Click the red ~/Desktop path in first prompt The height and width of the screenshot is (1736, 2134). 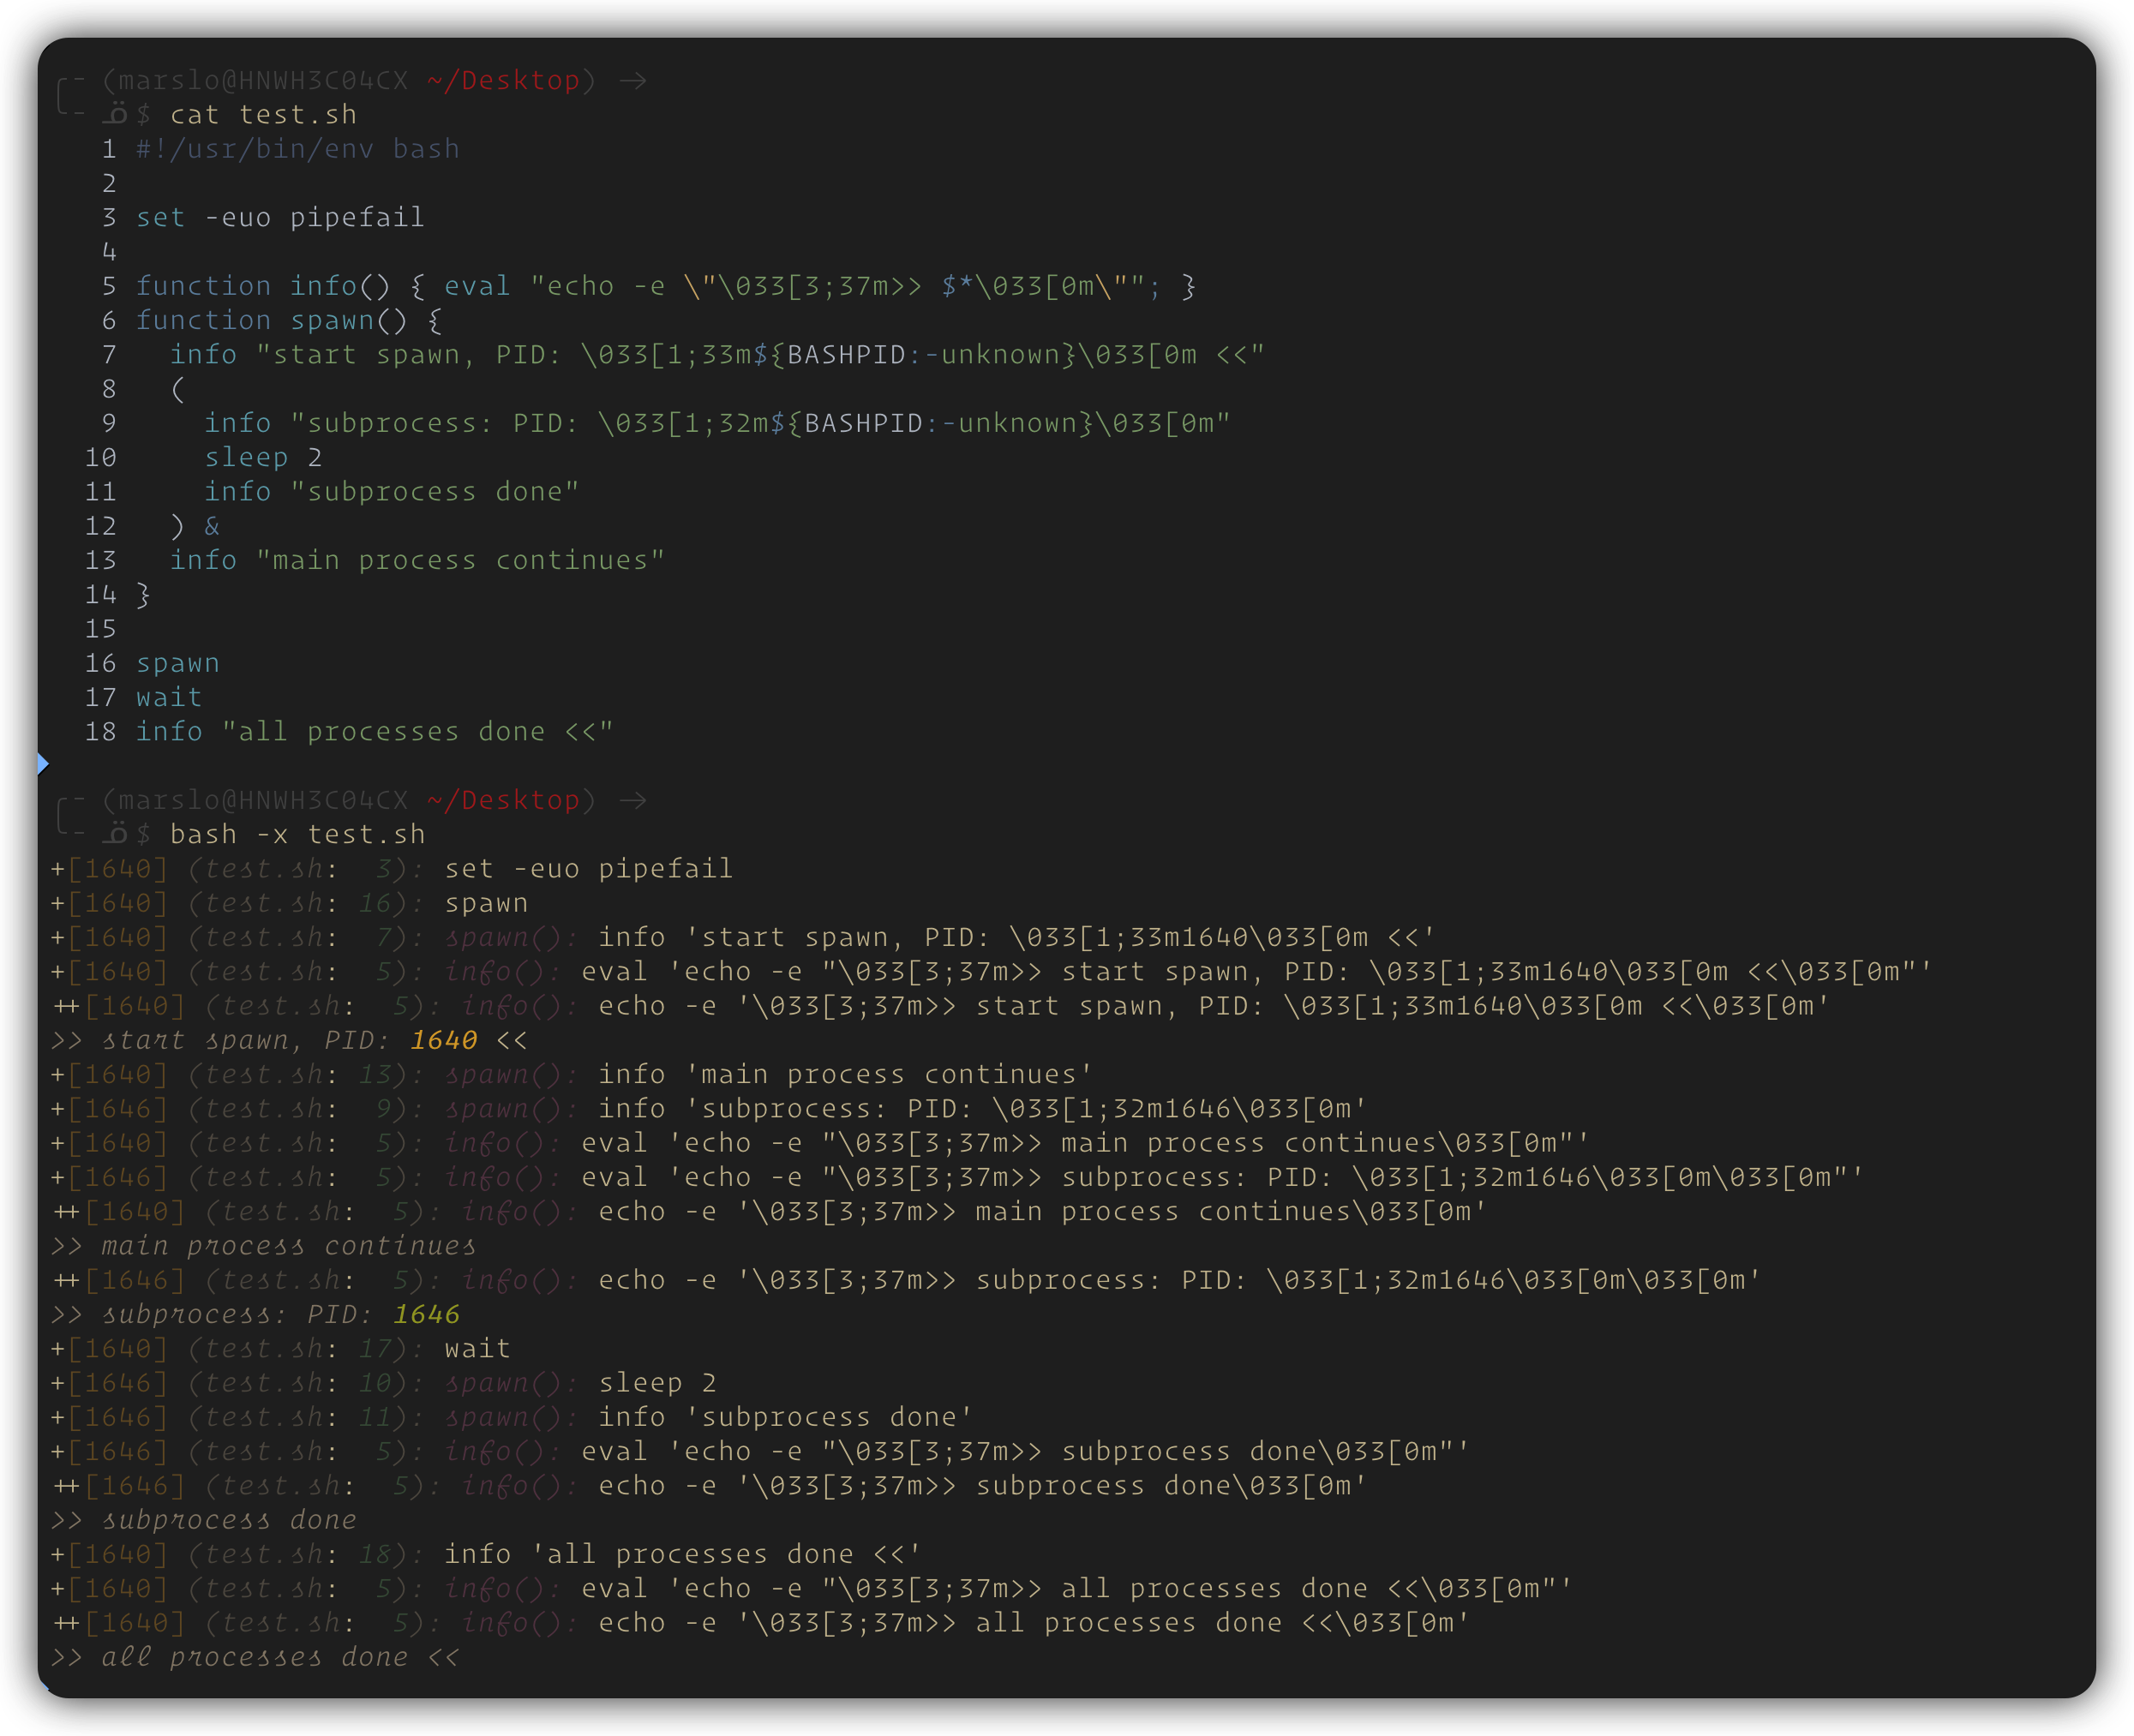tap(503, 80)
